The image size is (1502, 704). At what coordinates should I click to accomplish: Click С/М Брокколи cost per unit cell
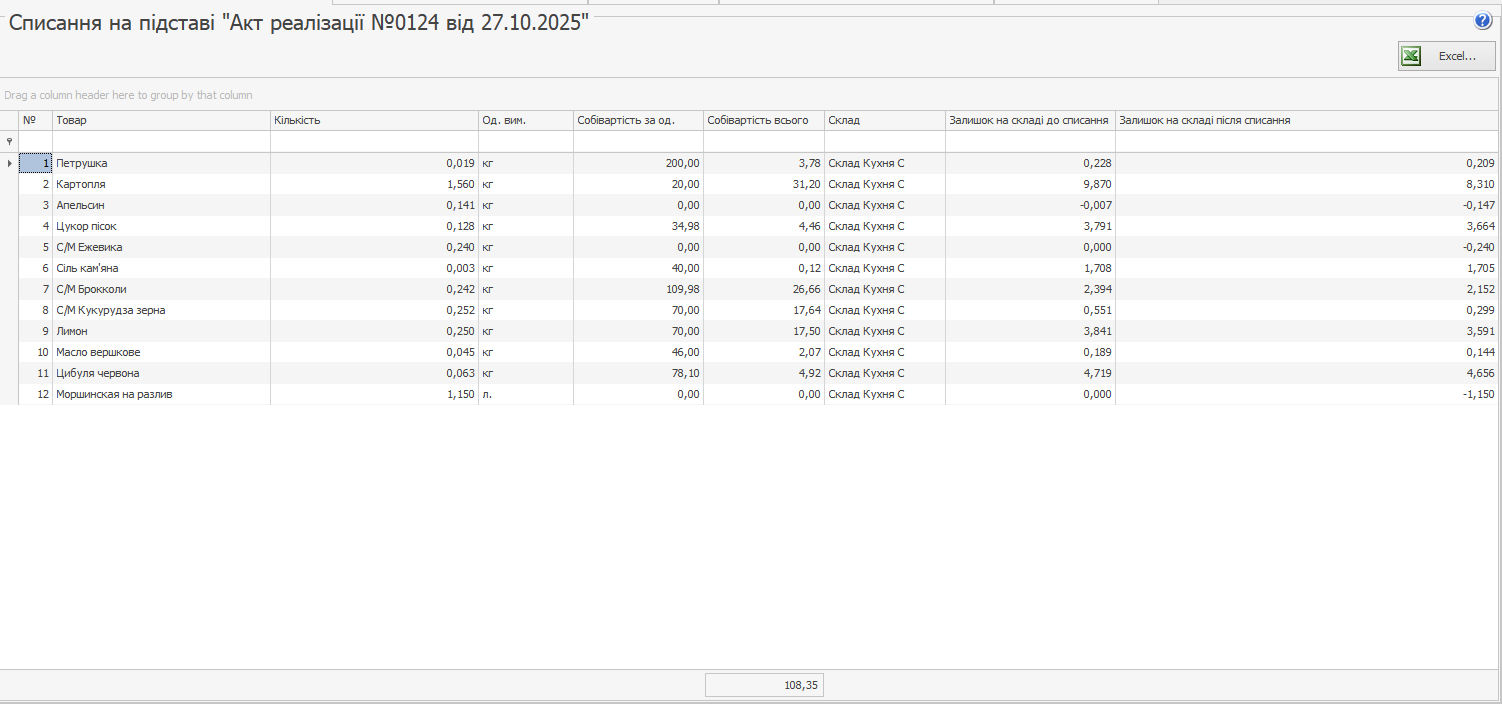[x=638, y=289]
